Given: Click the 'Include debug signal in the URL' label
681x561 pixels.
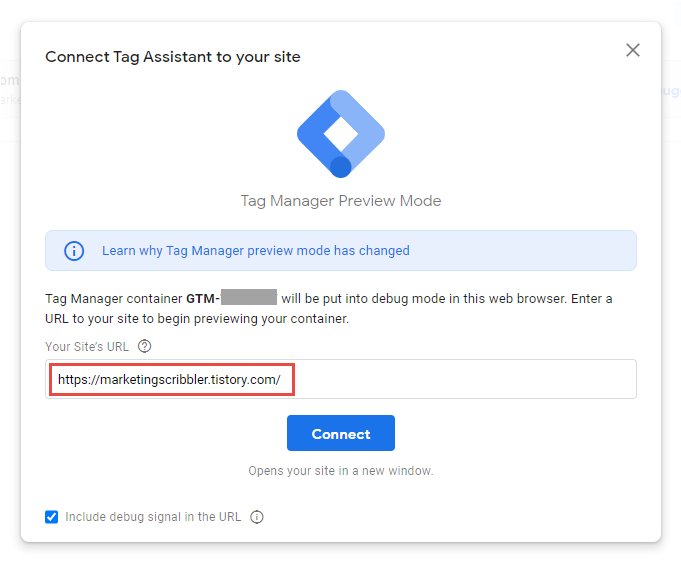Looking at the screenshot, I should pos(153,517).
